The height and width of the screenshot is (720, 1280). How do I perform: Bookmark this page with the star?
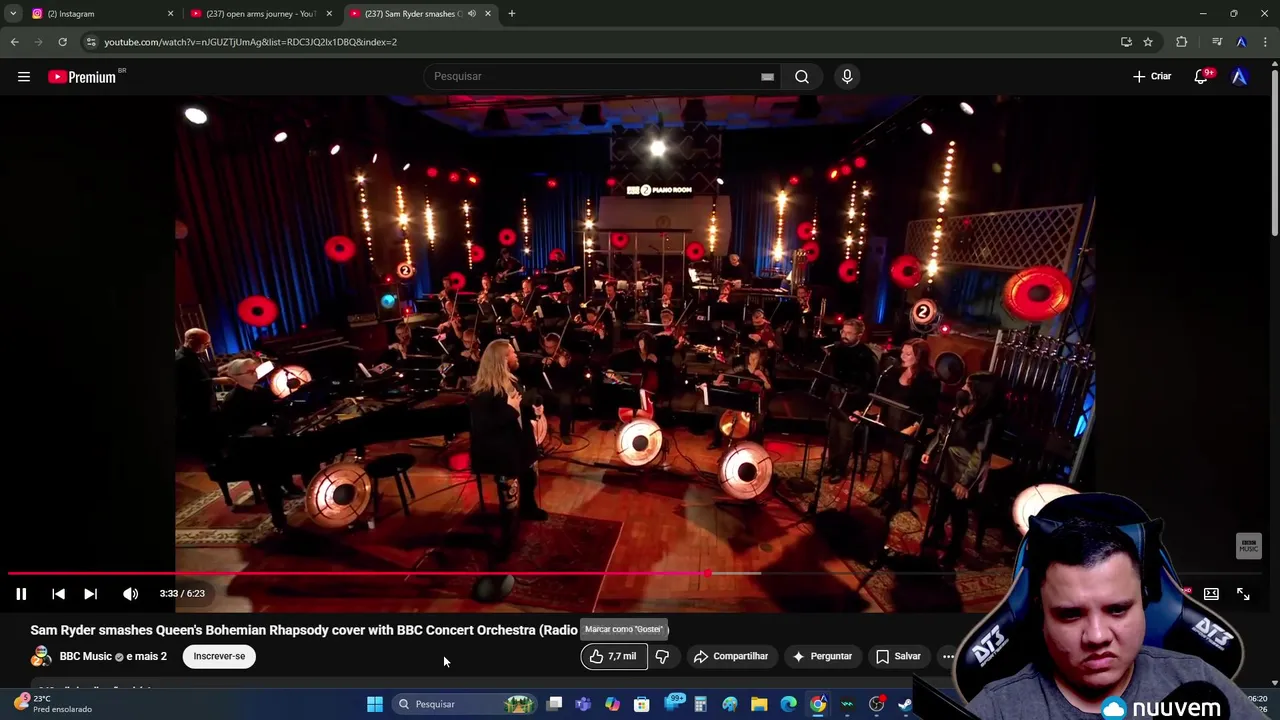(1148, 42)
